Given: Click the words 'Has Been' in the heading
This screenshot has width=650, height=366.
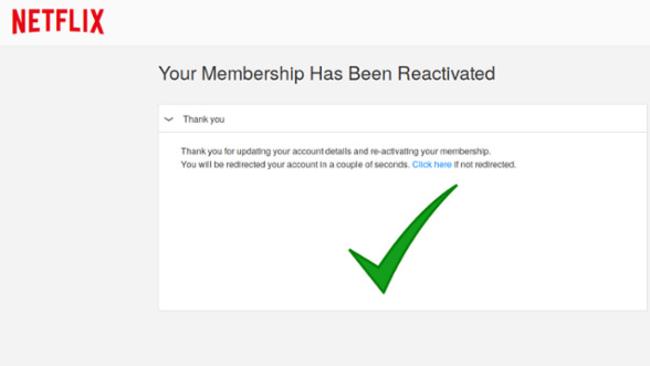Looking at the screenshot, I should point(351,73).
